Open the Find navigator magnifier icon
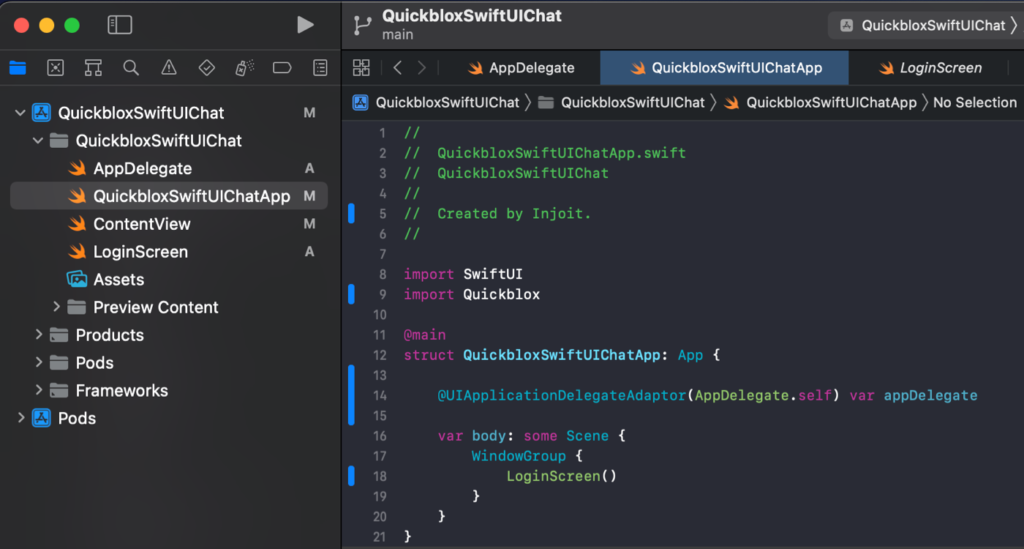 [x=131, y=68]
